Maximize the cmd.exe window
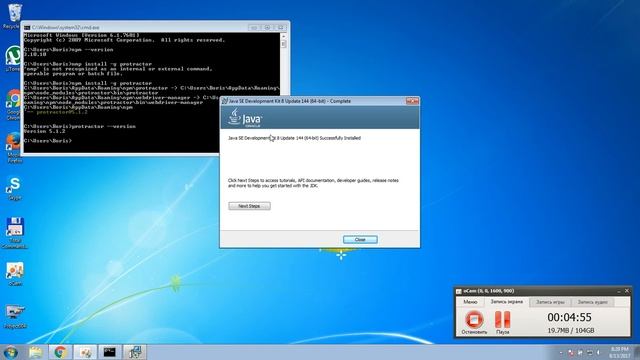640x360 pixels. pyautogui.click(x=267, y=27)
